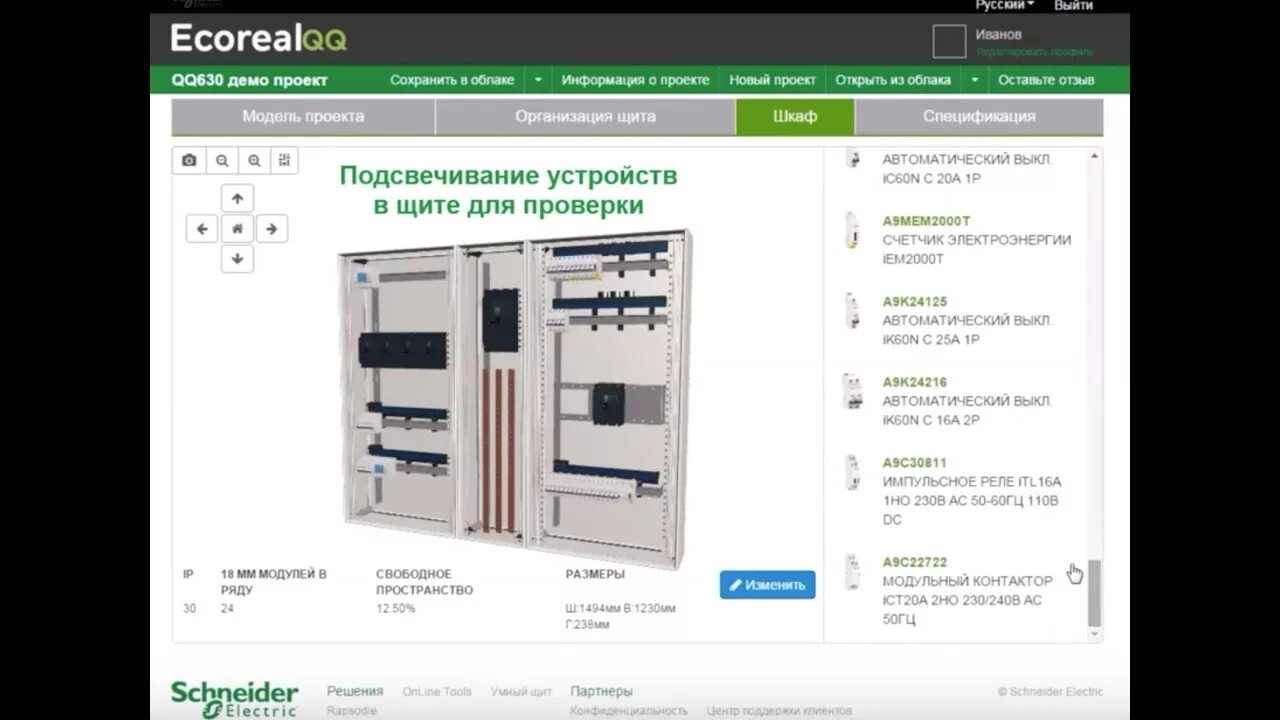
Task: Open the Спецификация tab
Action: coord(979,116)
